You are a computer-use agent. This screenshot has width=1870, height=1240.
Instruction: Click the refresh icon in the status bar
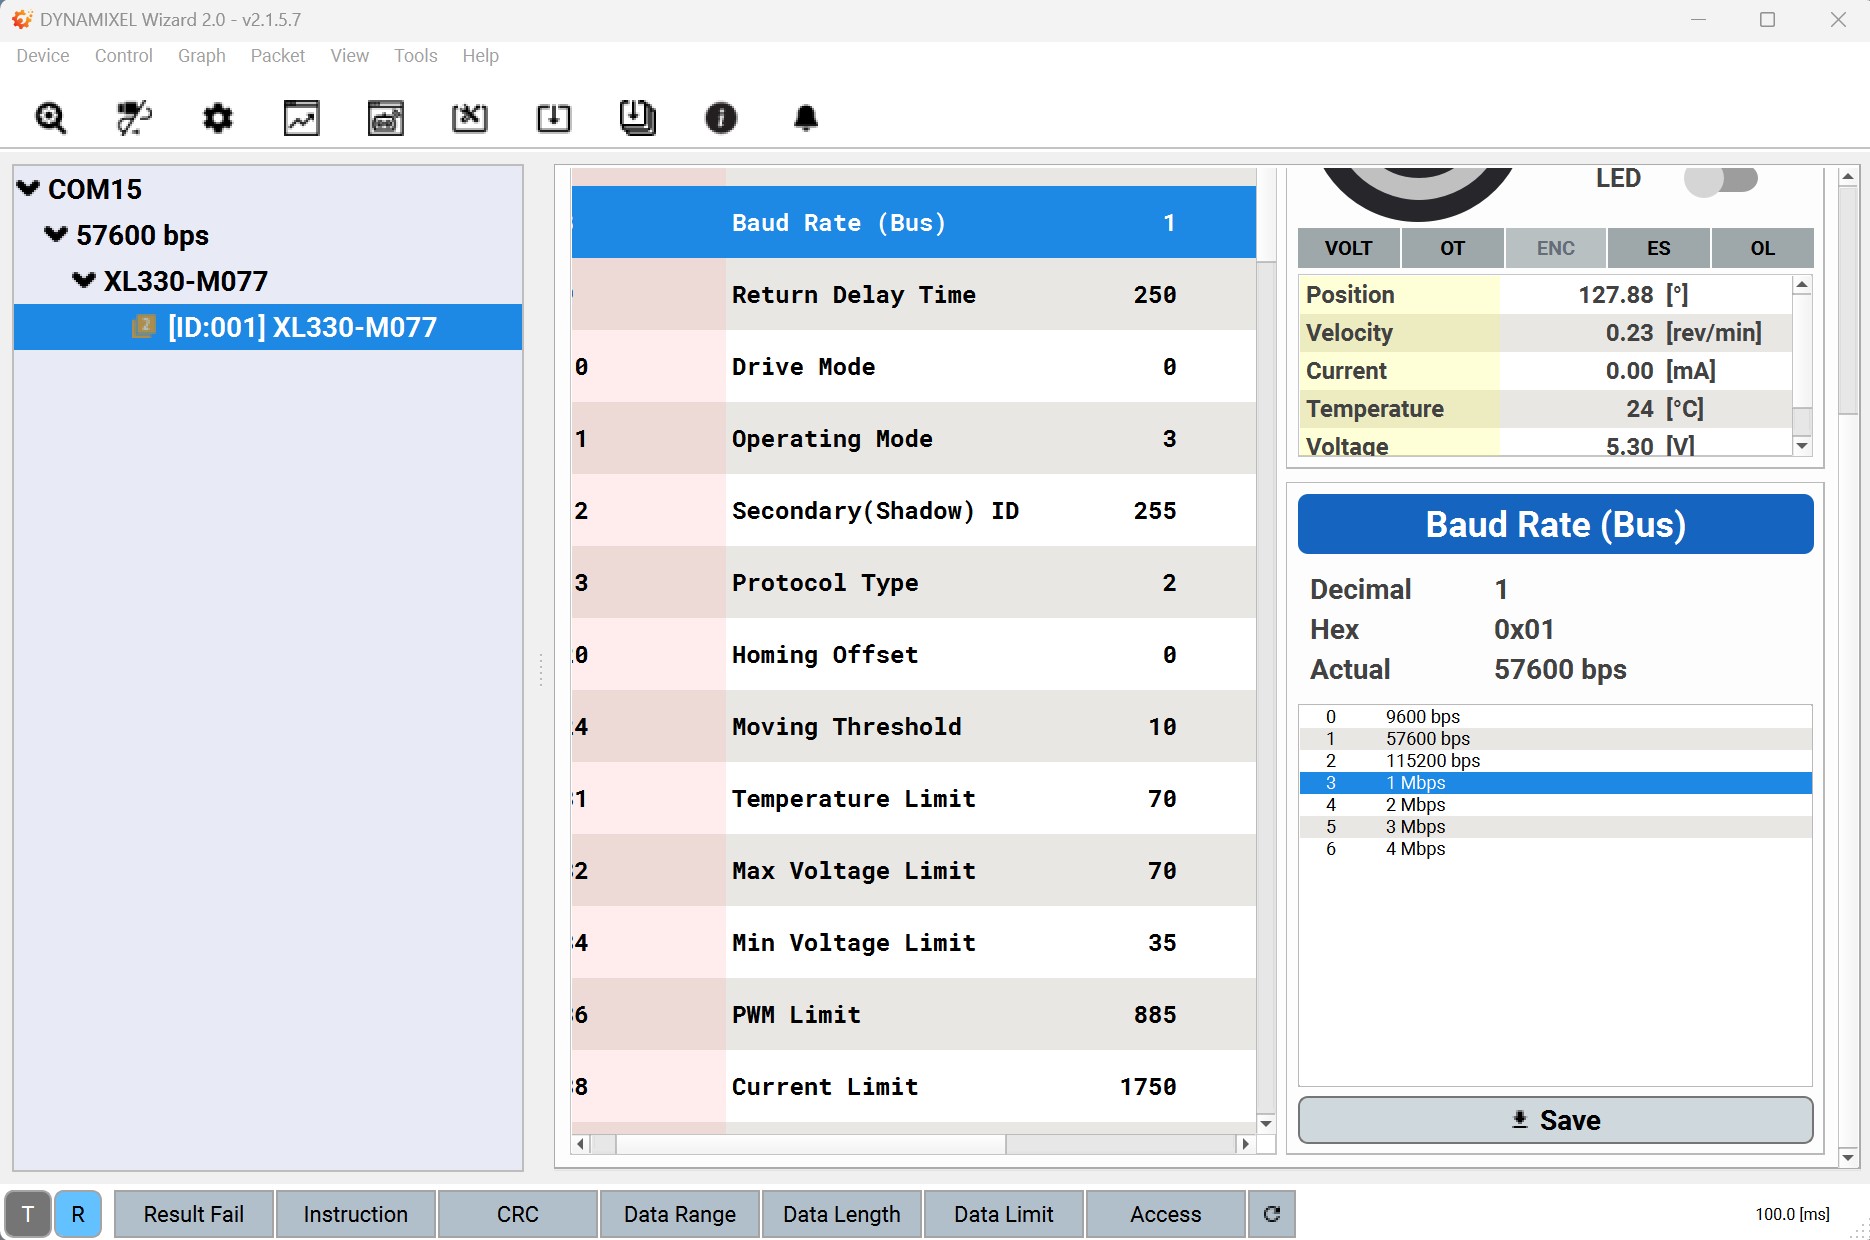[1272, 1214]
